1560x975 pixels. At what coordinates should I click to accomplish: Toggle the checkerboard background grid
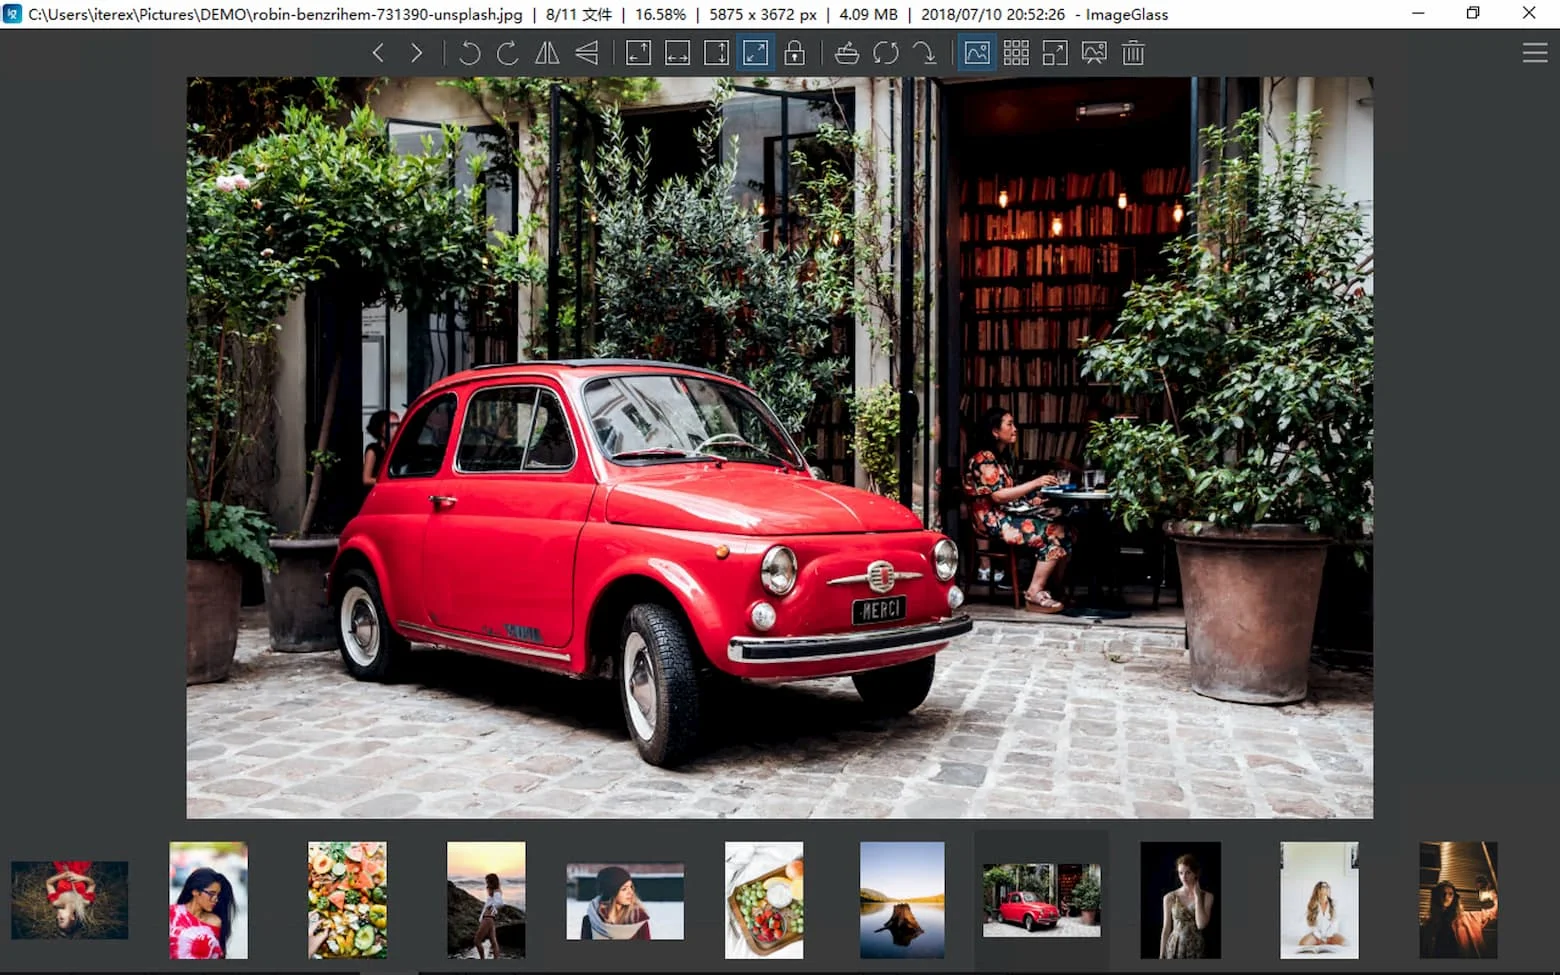[1016, 53]
